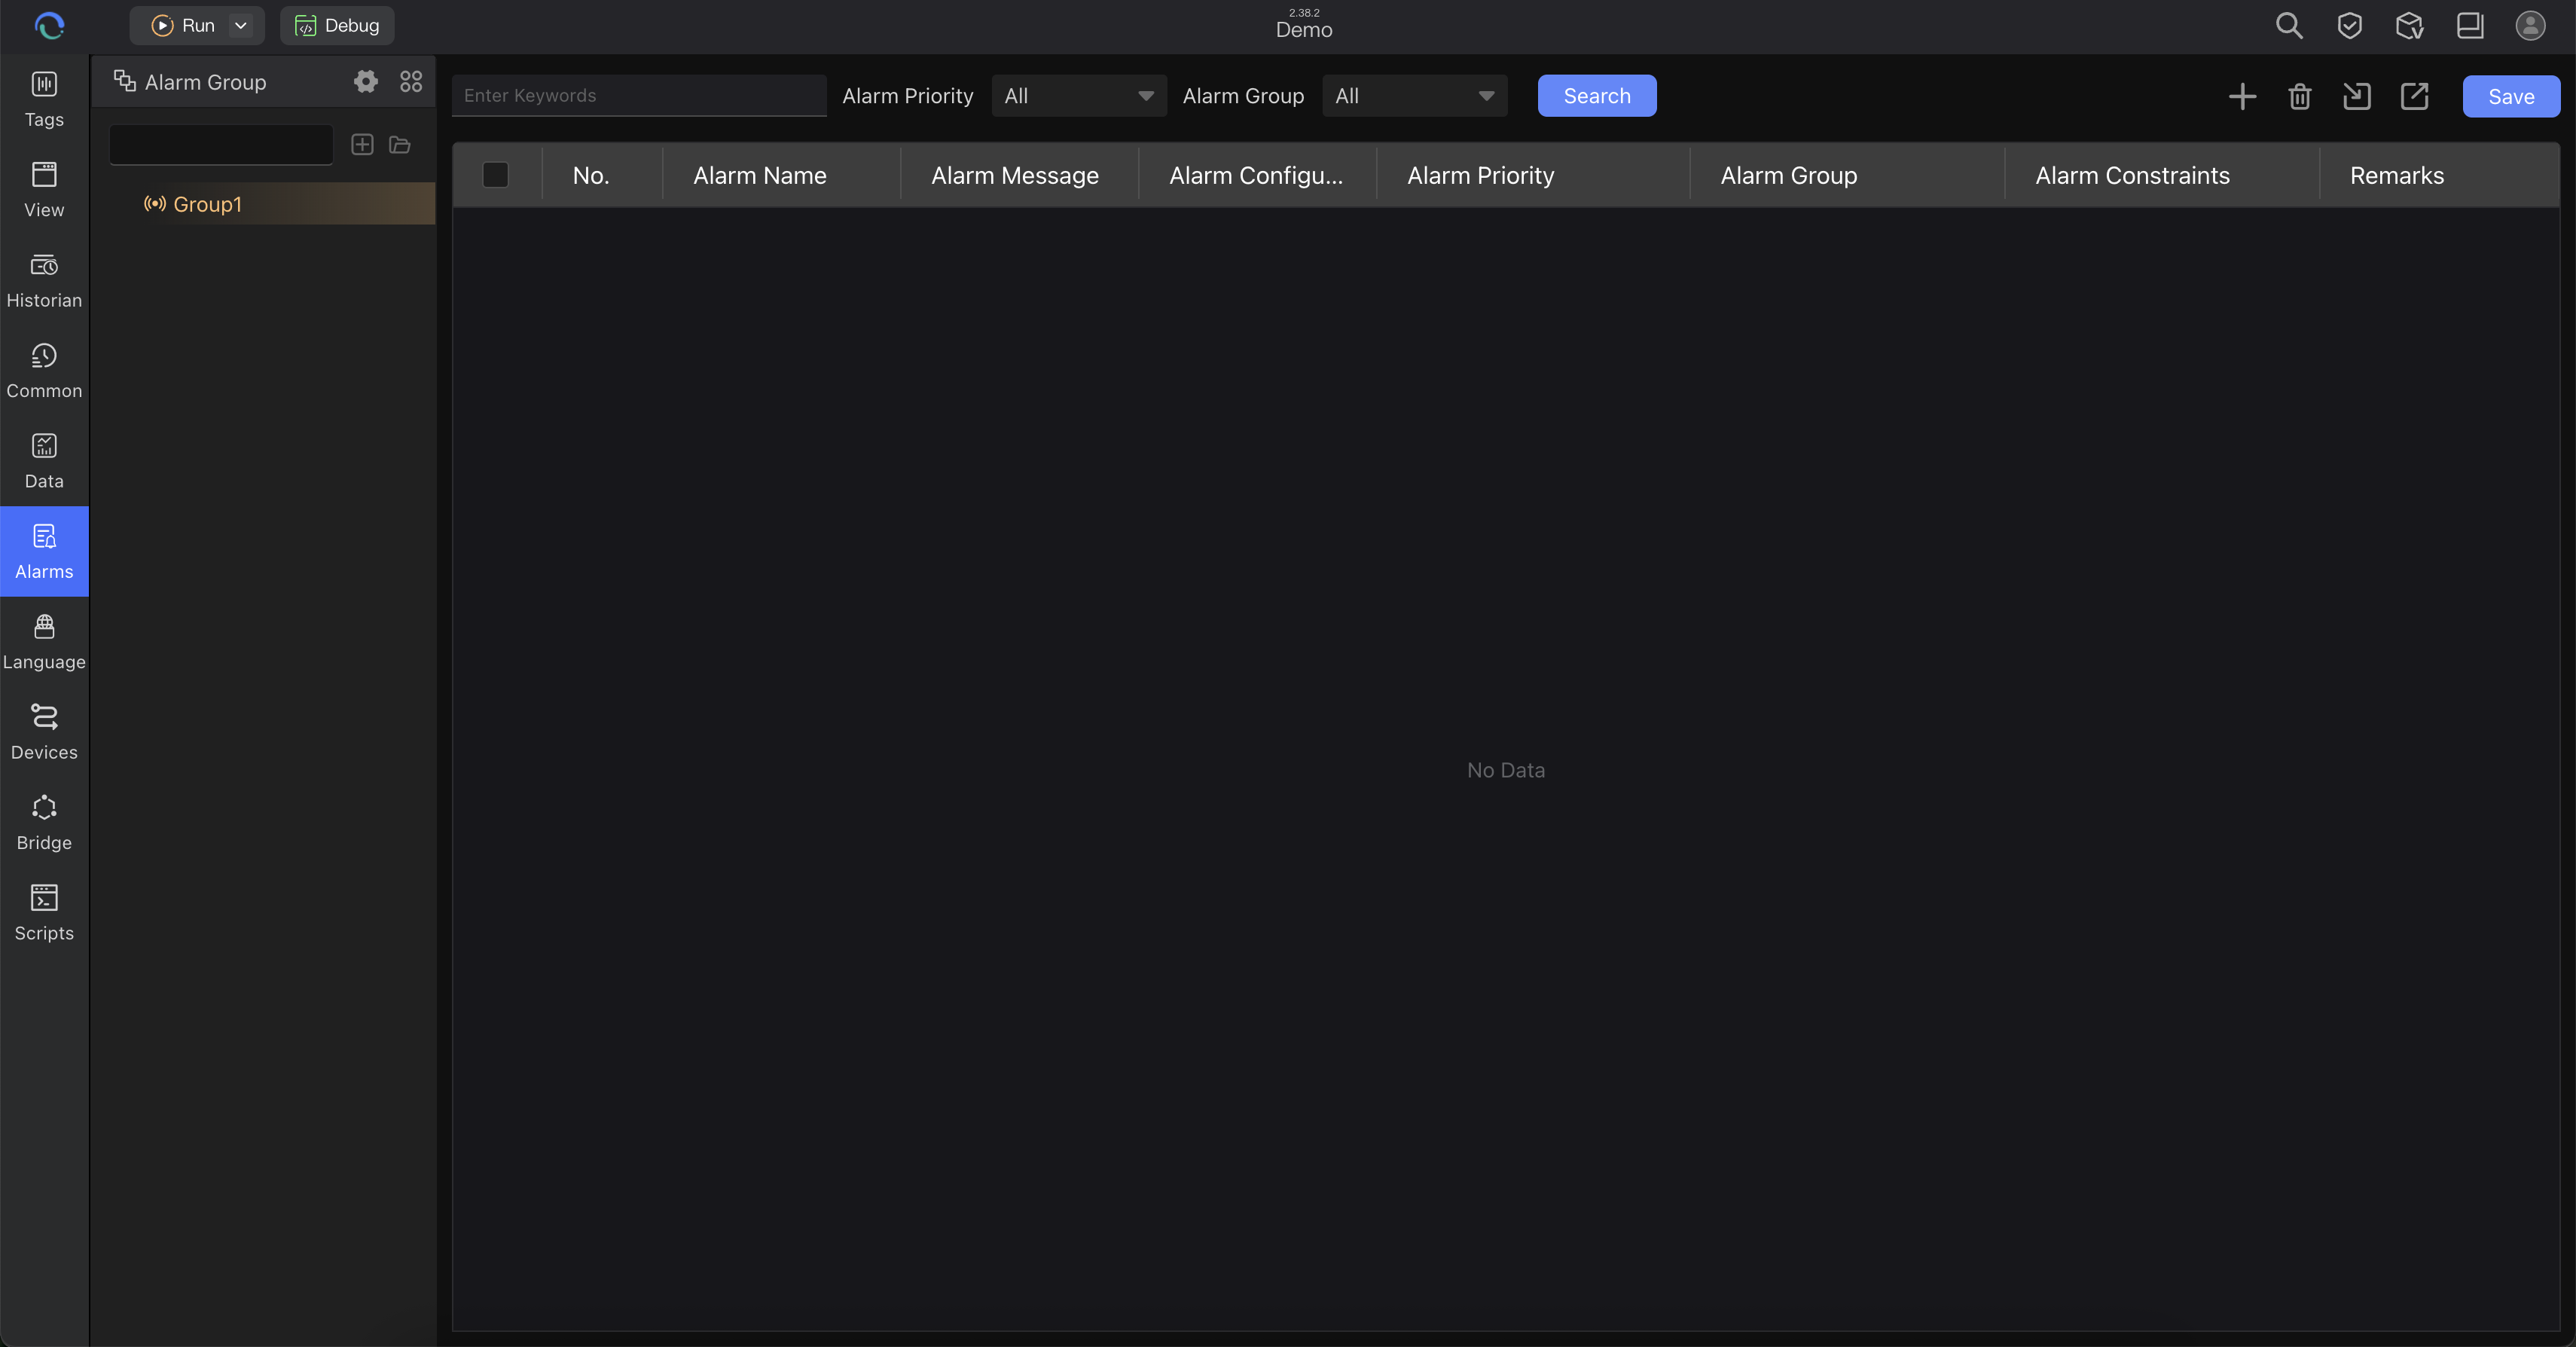Select Group1 in the alarm group tree
The image size is (2576, 1347).
tap(207, 204)
